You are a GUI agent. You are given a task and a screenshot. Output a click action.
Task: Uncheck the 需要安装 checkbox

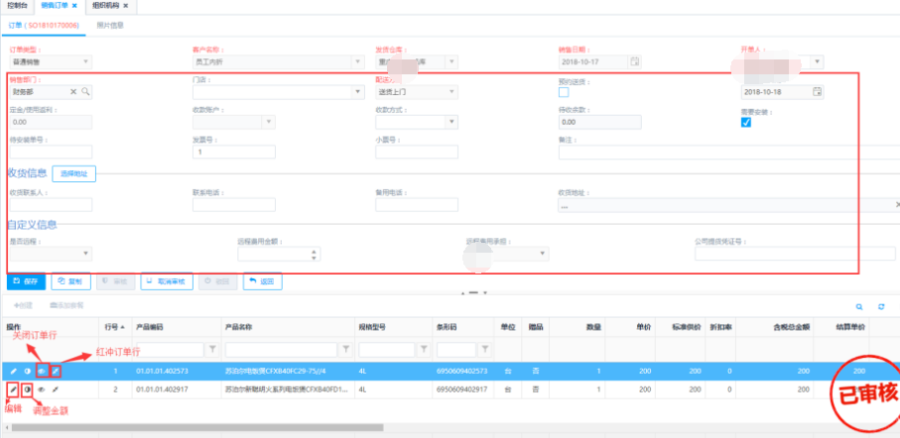[745, 122]
